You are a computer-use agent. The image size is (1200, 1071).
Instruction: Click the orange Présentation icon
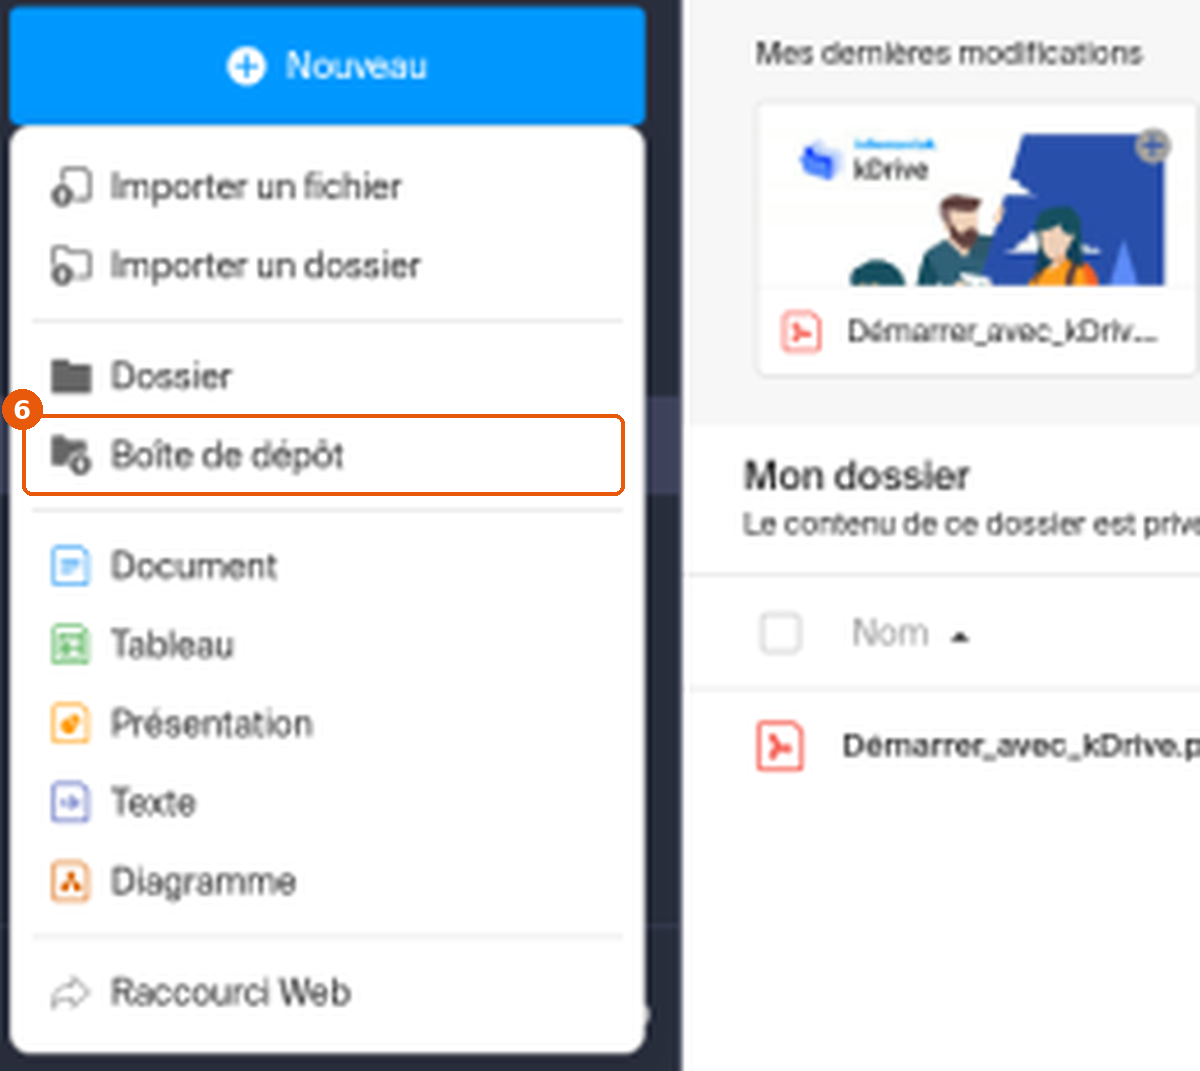pyautogui.click(x=70, y=724)
